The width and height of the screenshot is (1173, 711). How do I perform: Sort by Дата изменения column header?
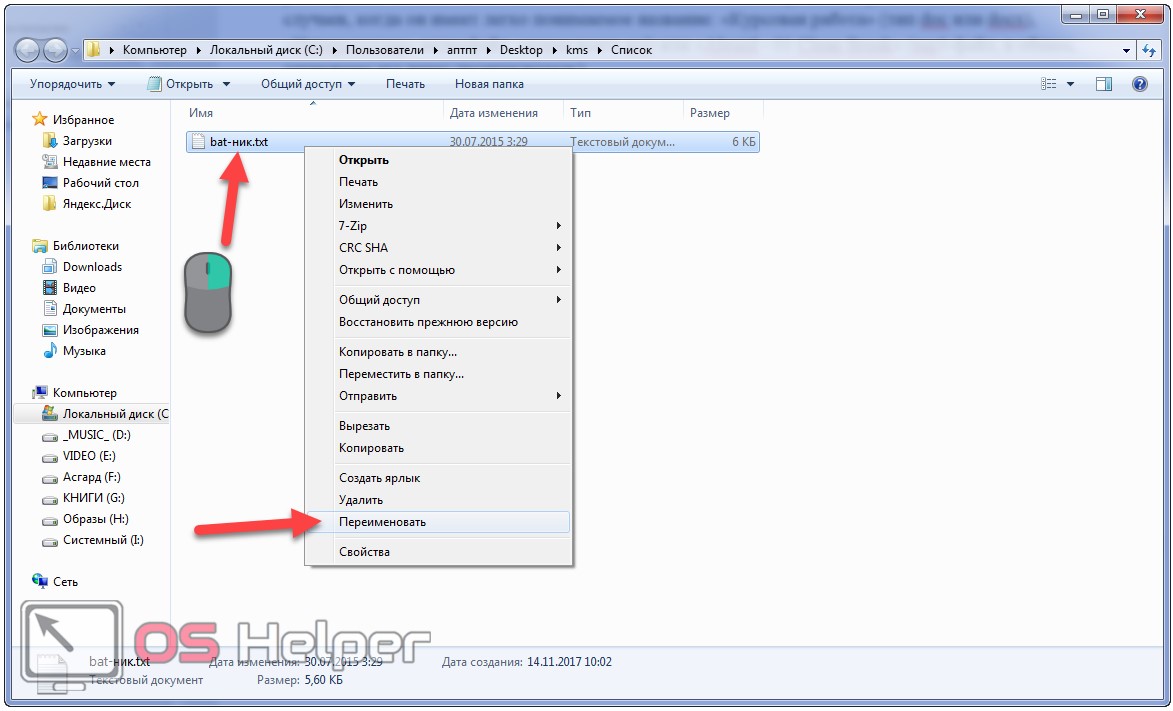pyautogui.click(x=494, y=113)
